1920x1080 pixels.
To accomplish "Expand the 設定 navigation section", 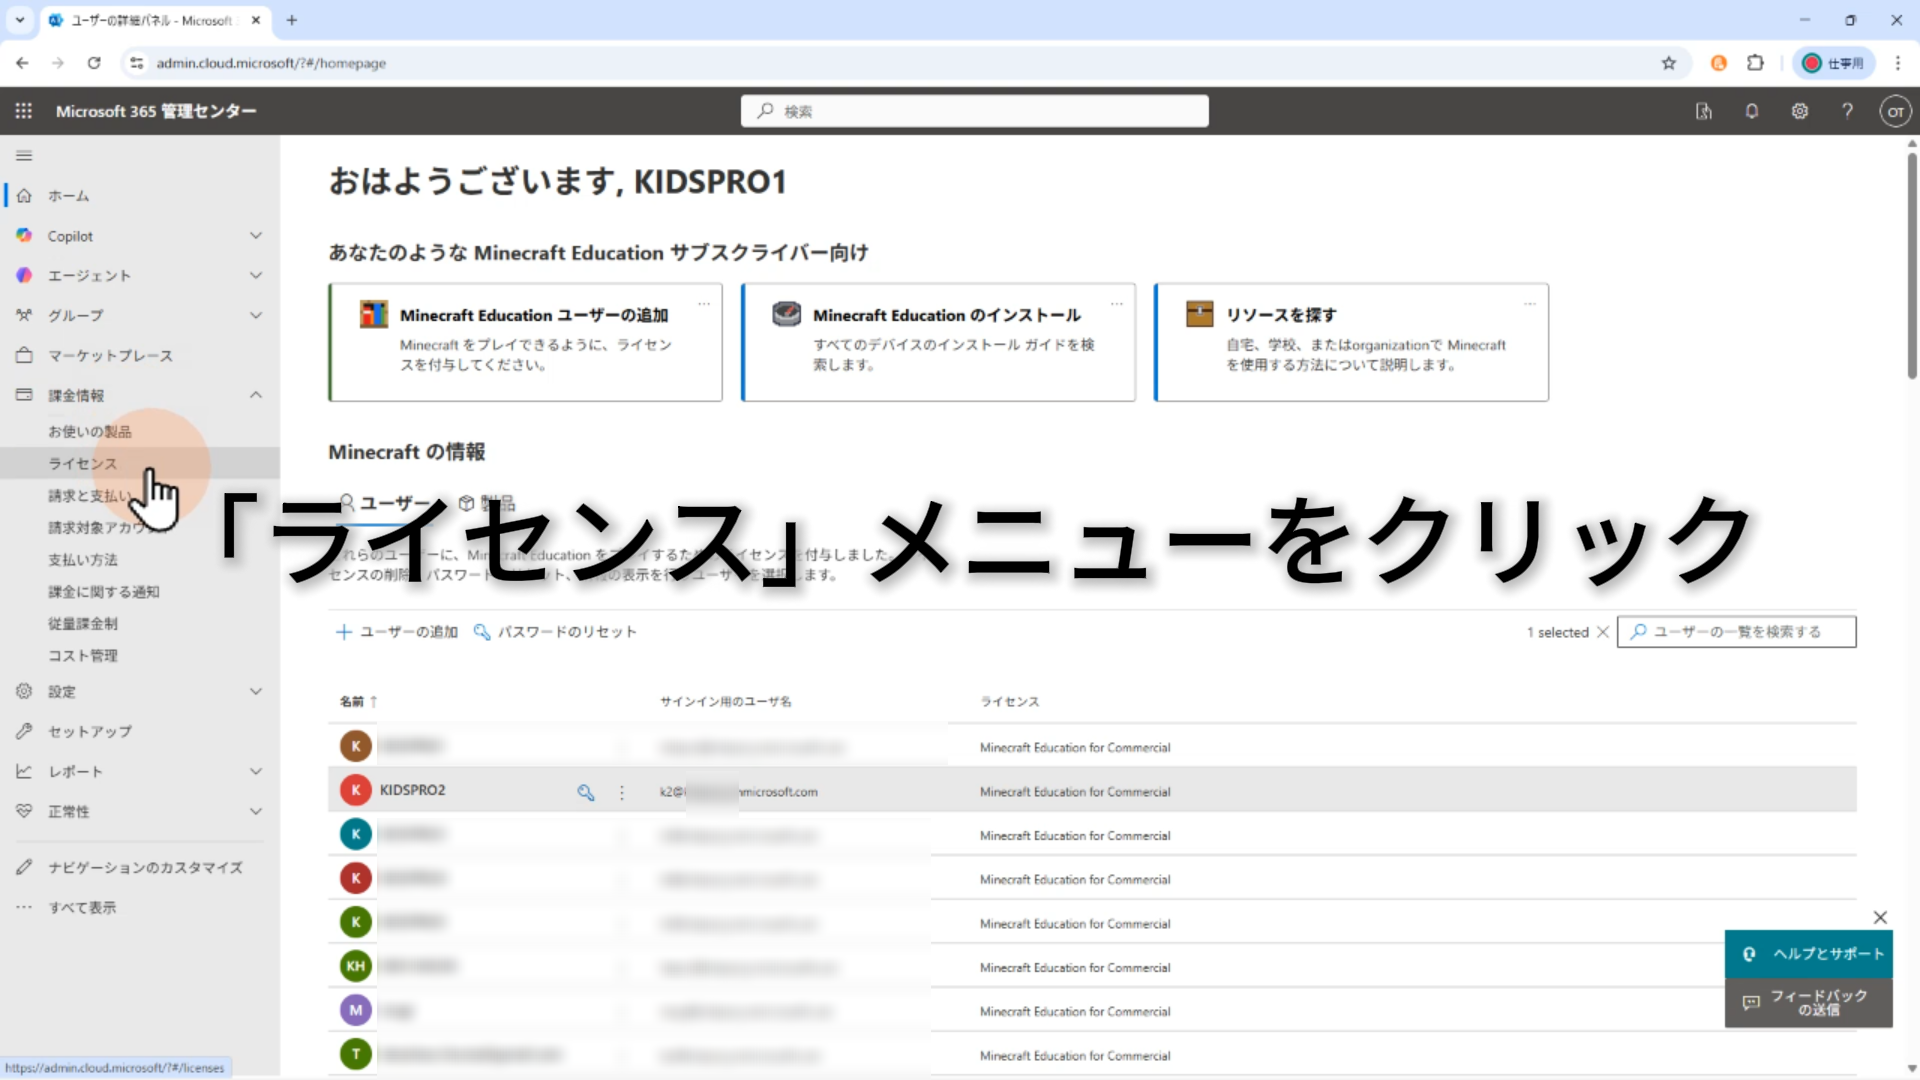I will pyautogui.click(x=256, y=691).
